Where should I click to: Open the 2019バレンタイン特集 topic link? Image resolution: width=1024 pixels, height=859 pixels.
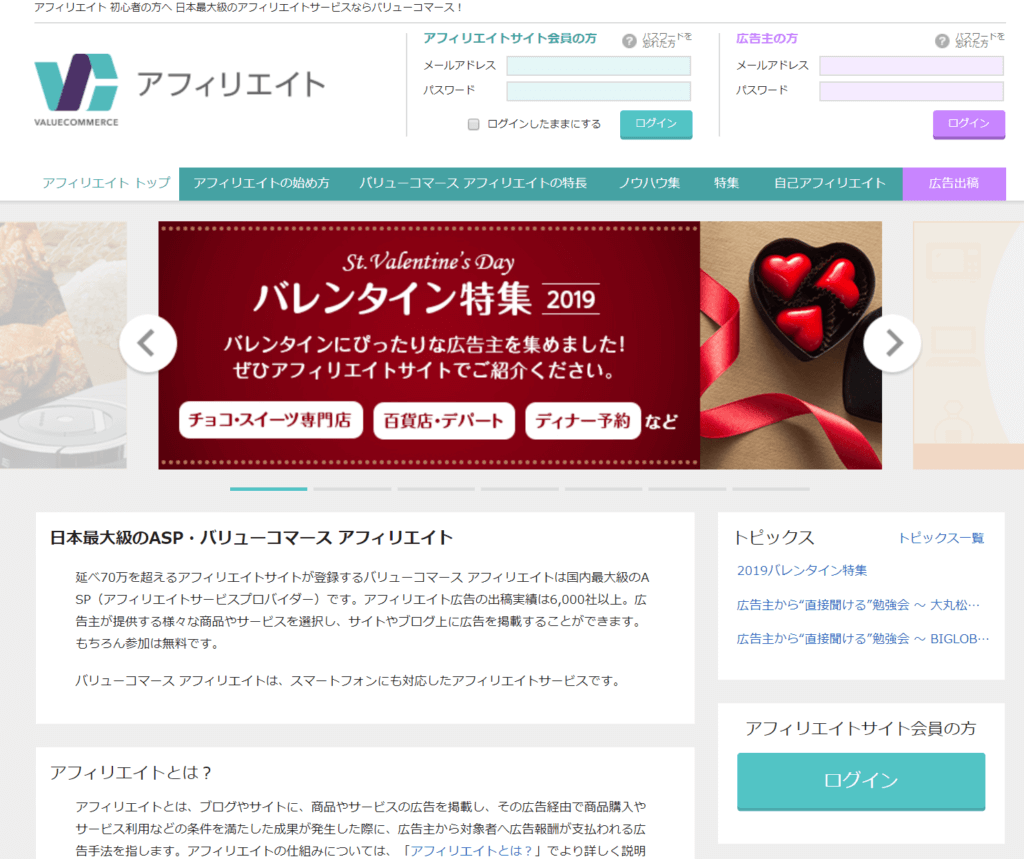801,570
